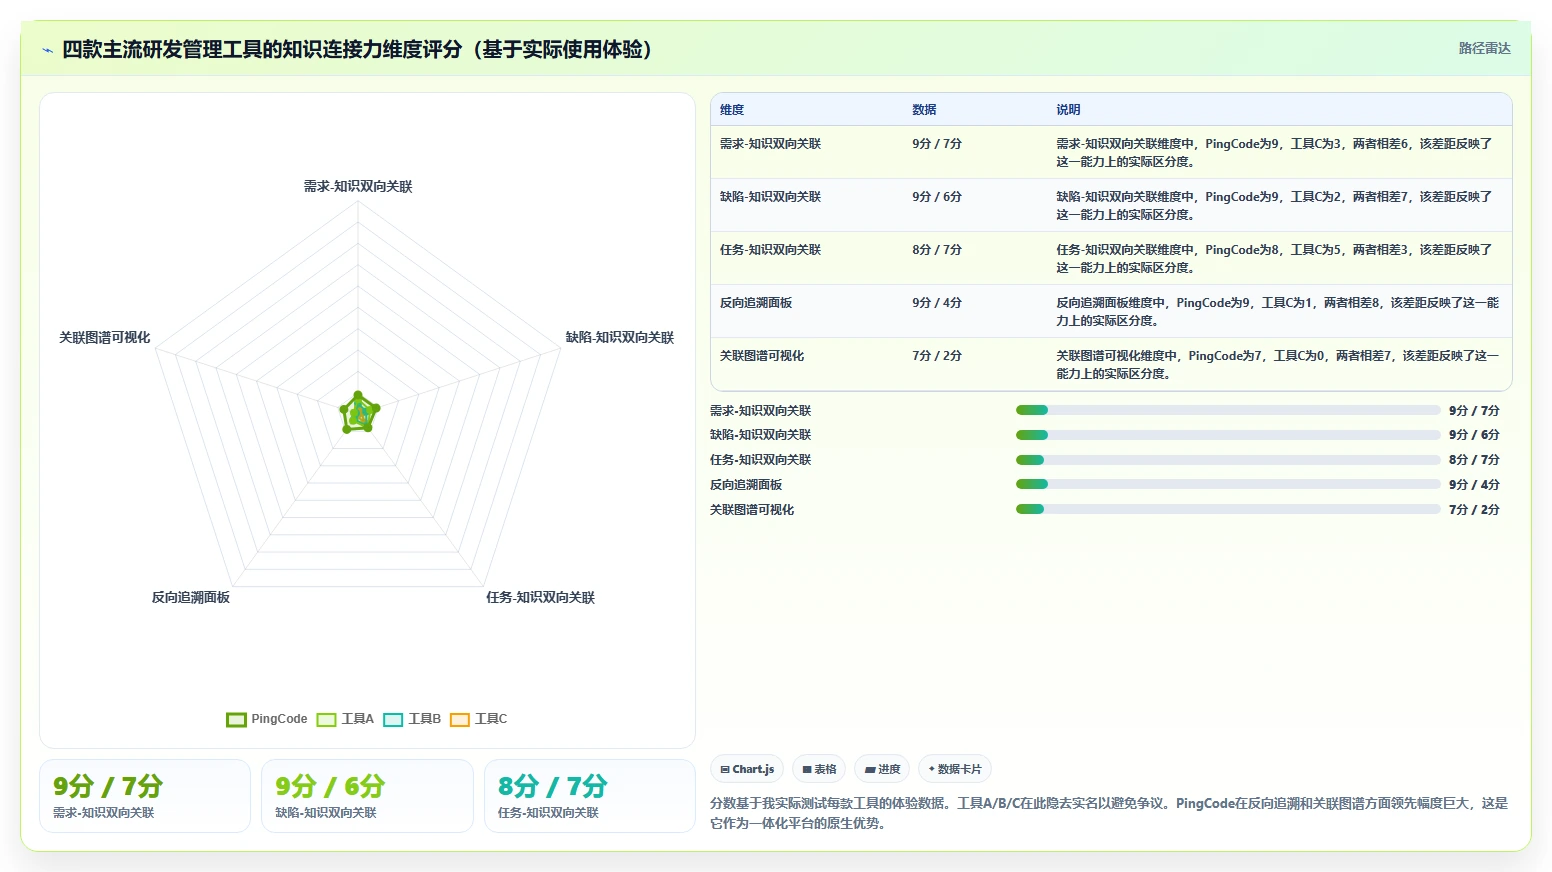Toggle PingCode dataset in the chart legend

pyautogui.click(x=267, y=719)
